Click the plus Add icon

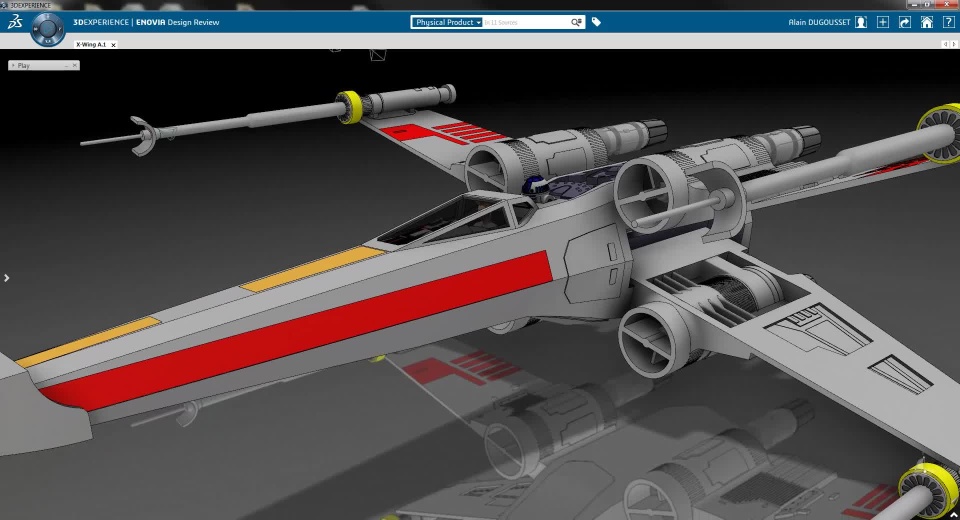click(x=883, y=22)
